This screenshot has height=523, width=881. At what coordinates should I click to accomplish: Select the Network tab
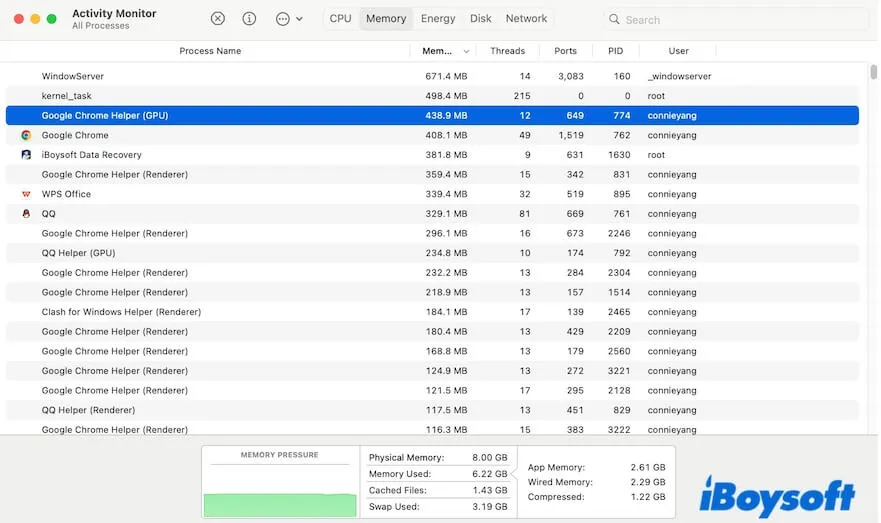(526, 19)
